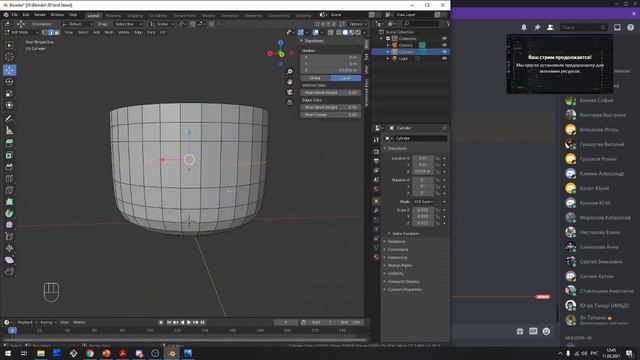
Task: Open Blender from Windows taskbar
Action: point(172,353)
